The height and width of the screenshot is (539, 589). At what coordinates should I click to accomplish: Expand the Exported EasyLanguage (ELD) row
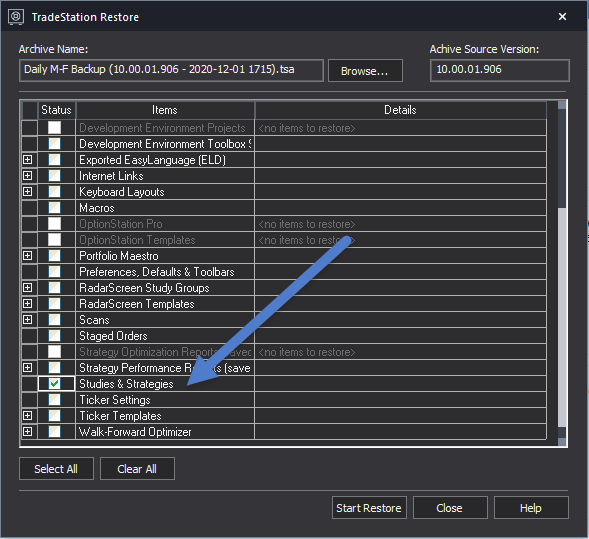point(27,160)
